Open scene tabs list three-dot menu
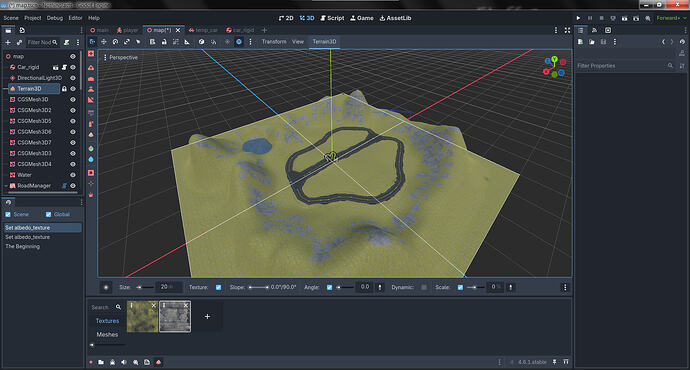Viewport: 690px width, 370px height. pos(556,30)
